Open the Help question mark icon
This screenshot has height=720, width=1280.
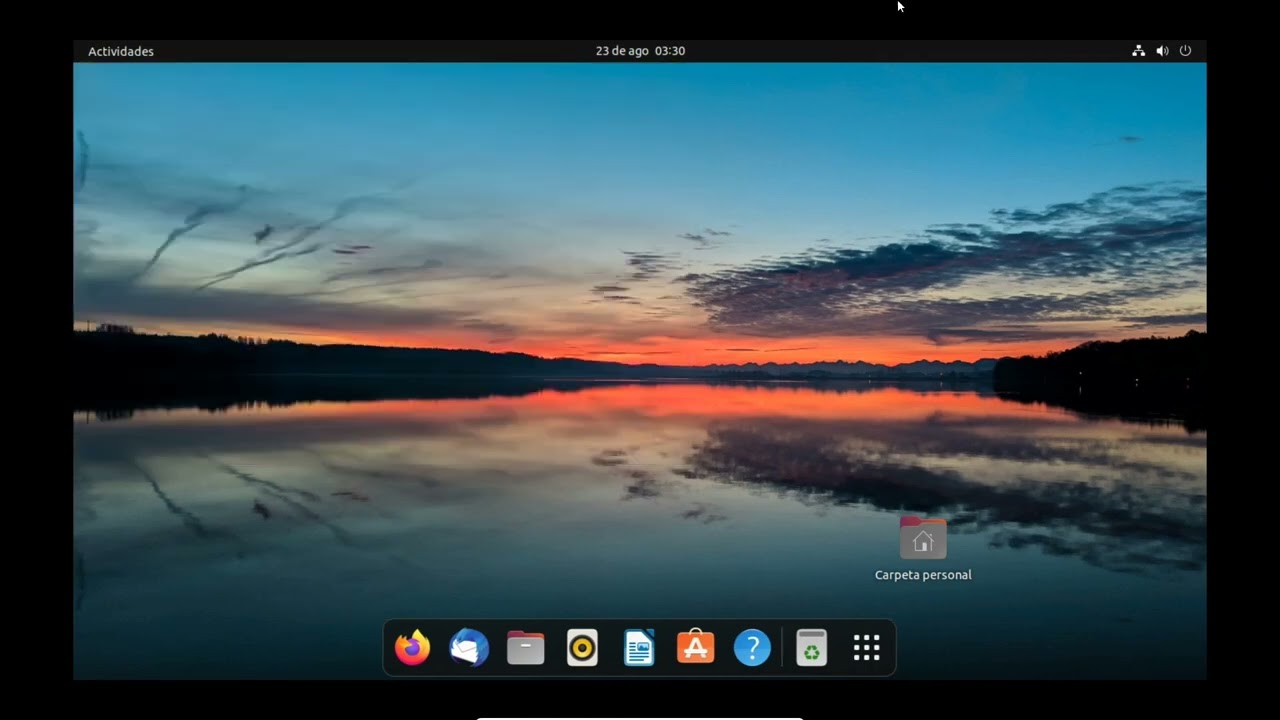[752, 648]
